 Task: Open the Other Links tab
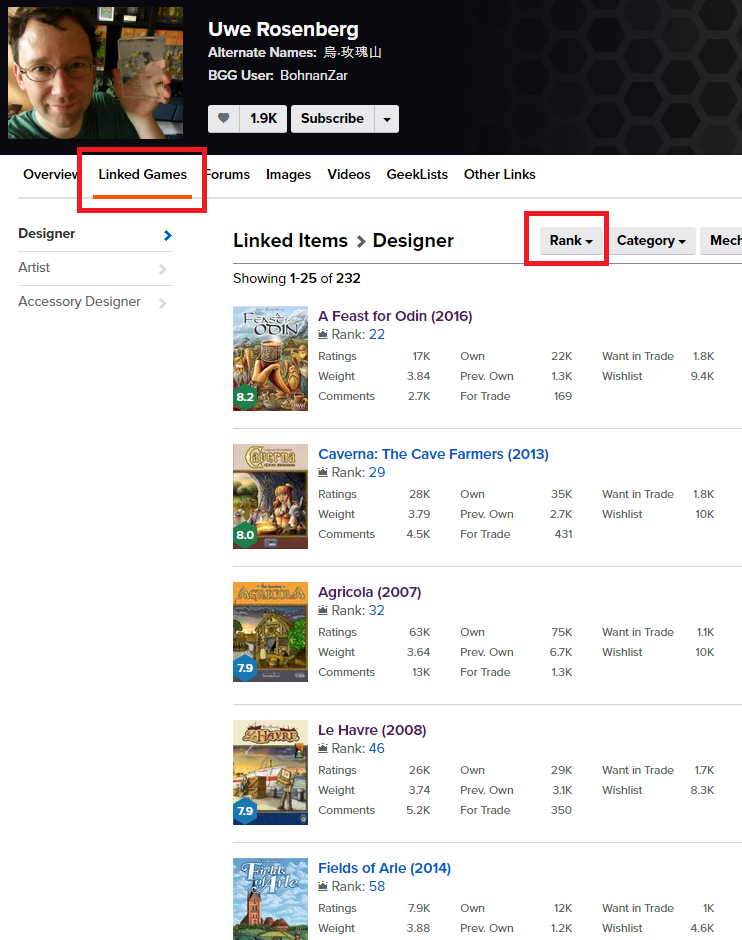pyautogui.click(x=499, y=174)
